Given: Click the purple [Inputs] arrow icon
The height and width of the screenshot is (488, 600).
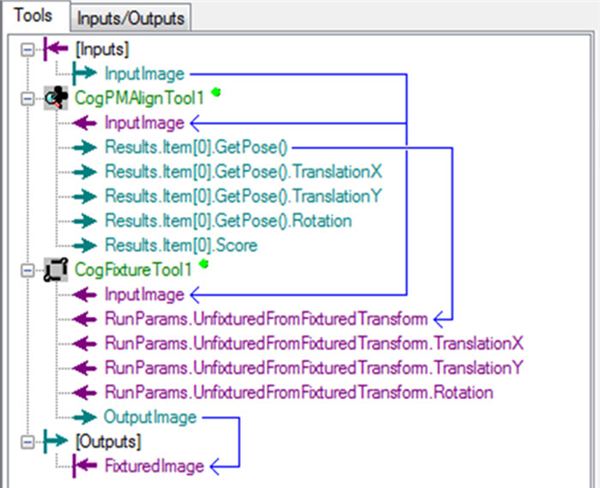Looking at the screenshot, I should point(55,49).
